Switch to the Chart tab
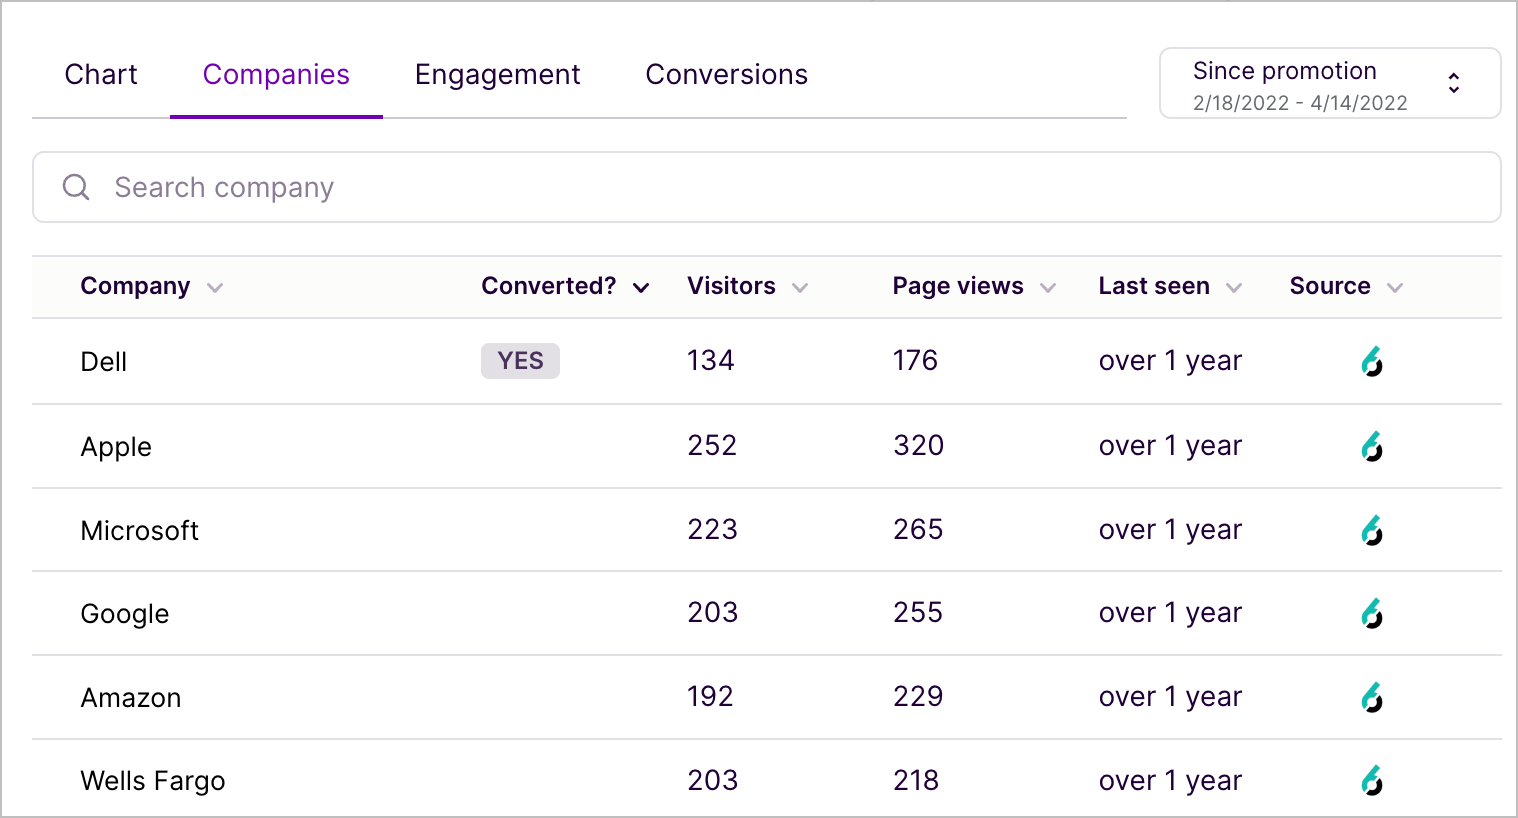This screenshot has height=818, width=1518. tap(101, 75)
